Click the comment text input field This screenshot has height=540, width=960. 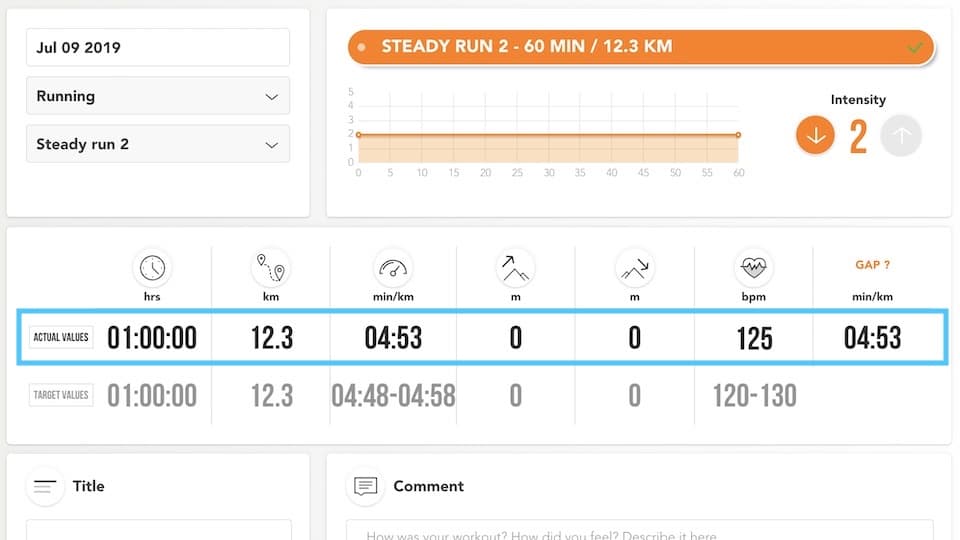(640, 530)
